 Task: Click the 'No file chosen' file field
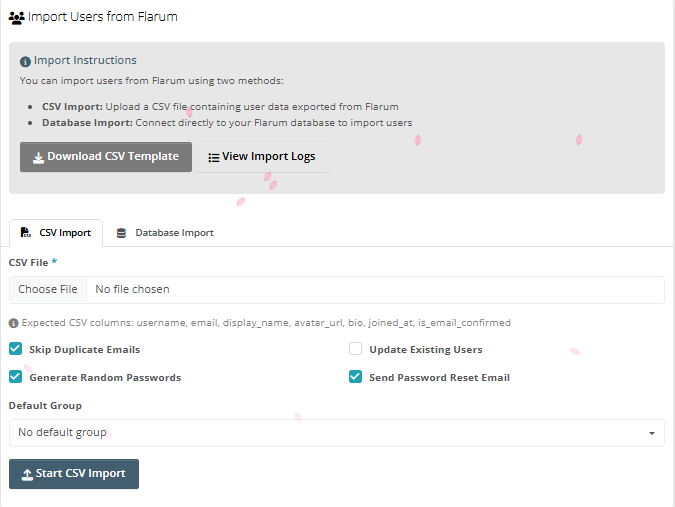pyautogui.click(x=337, y=290)
